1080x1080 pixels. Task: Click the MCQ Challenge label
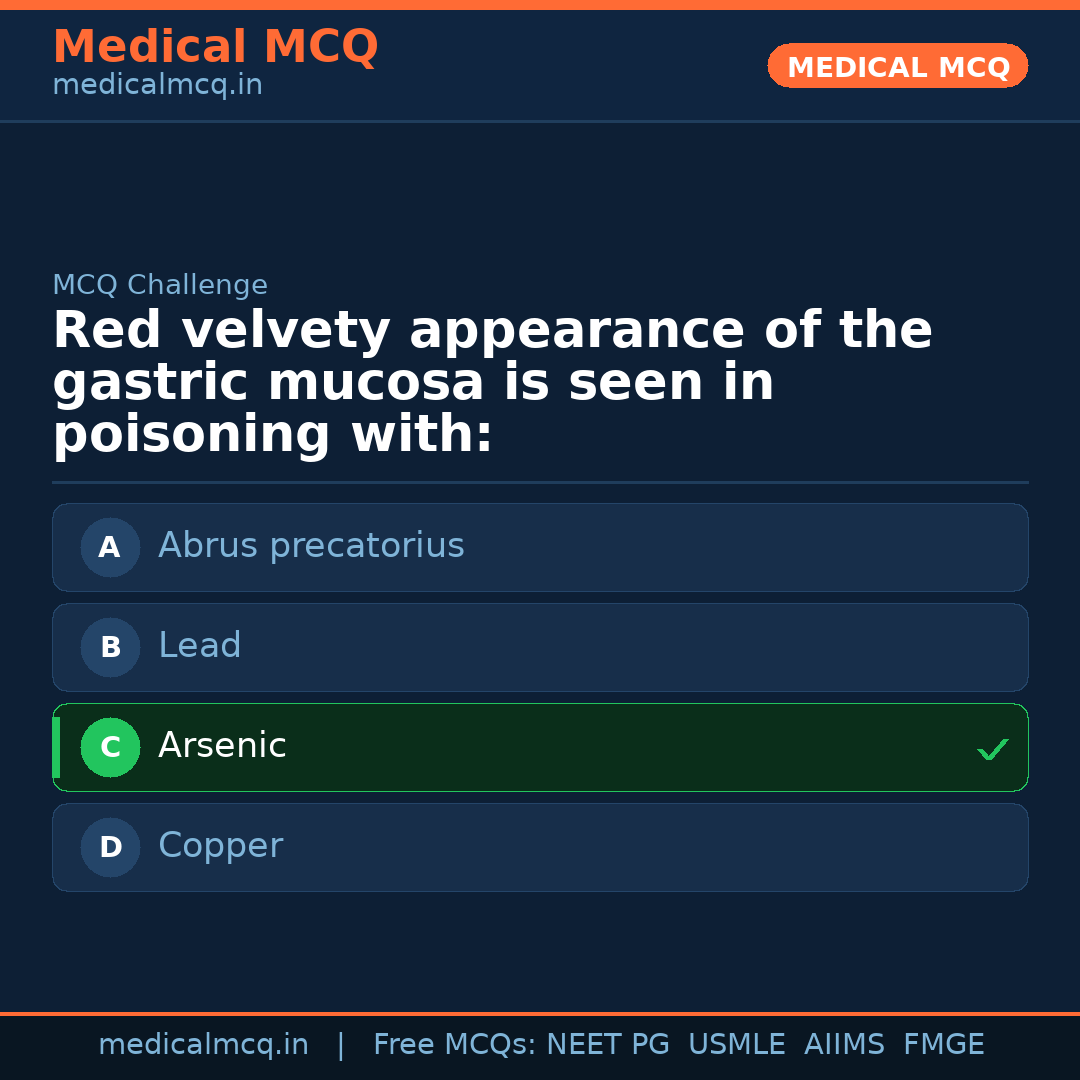[160, 284]
